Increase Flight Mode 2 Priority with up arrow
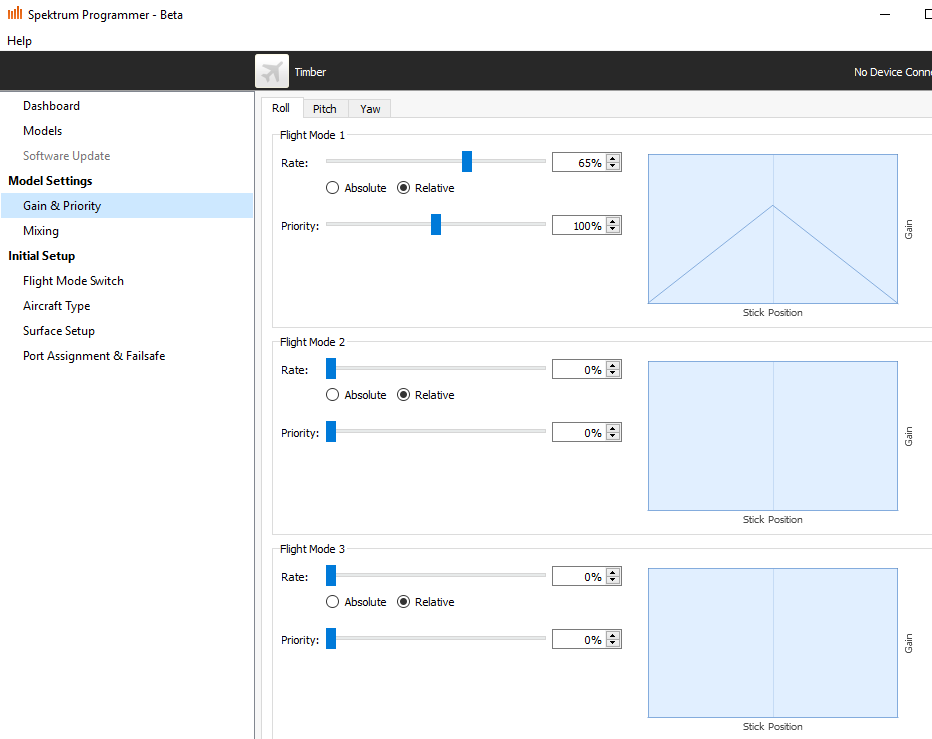The height and width of the screenshot is (739, 932). coord(613,428)
